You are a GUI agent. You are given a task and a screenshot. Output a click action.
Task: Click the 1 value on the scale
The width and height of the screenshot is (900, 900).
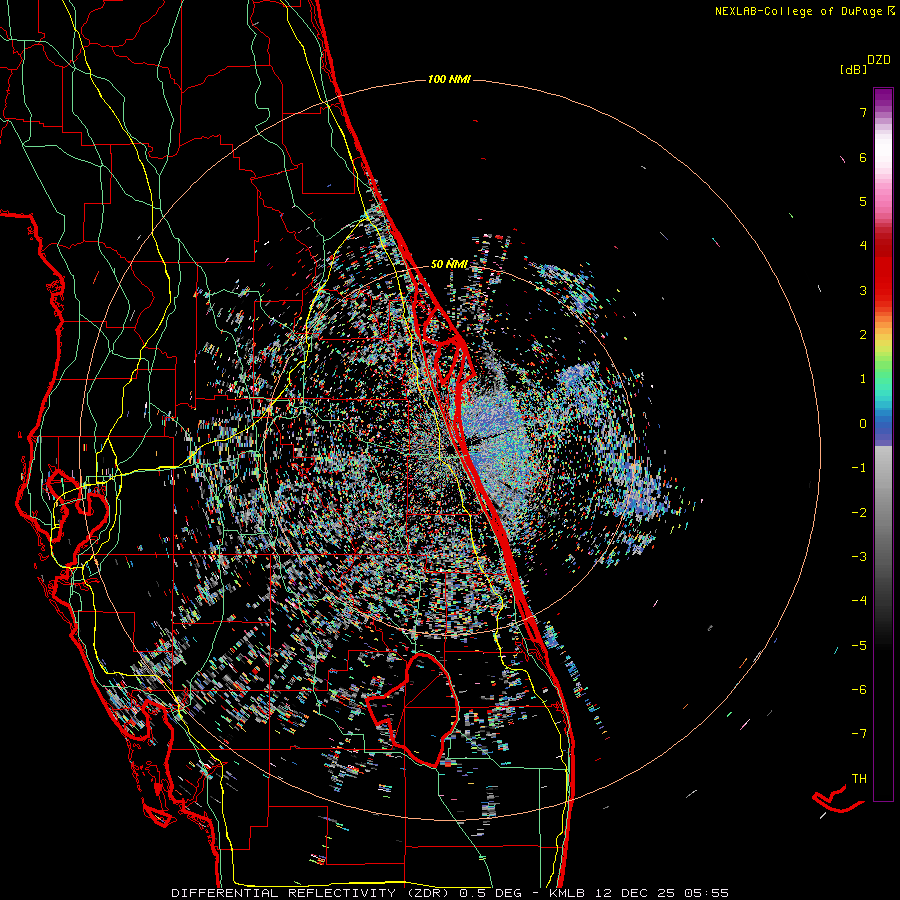tap(863, 379)
